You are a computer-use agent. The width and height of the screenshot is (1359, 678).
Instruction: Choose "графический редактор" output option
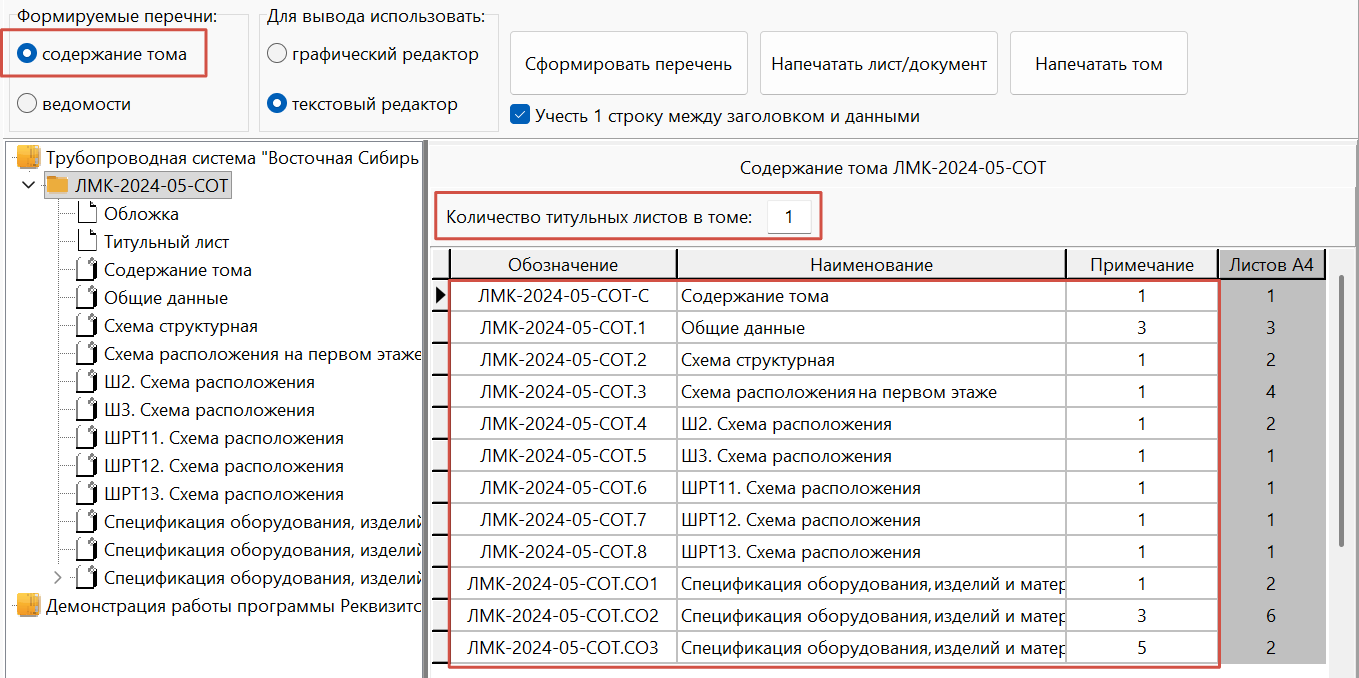coord(278,54)
